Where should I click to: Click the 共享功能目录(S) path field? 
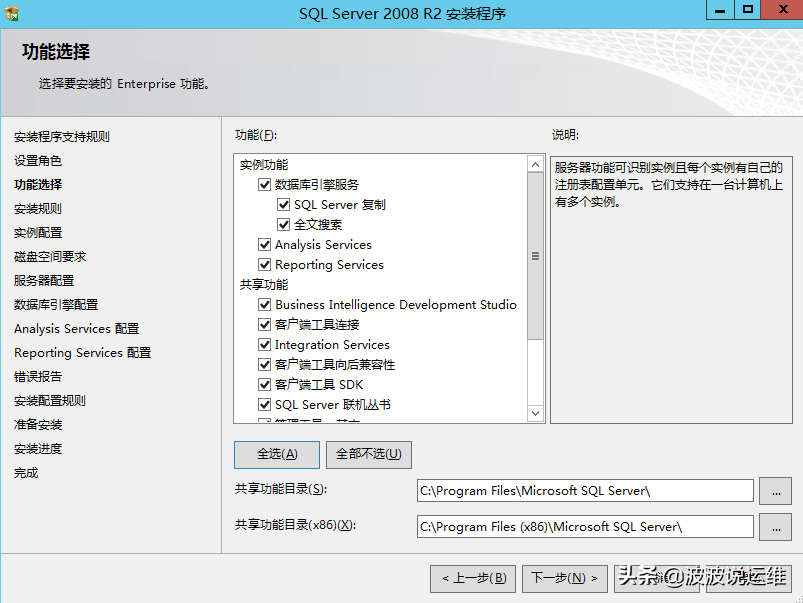585,491
